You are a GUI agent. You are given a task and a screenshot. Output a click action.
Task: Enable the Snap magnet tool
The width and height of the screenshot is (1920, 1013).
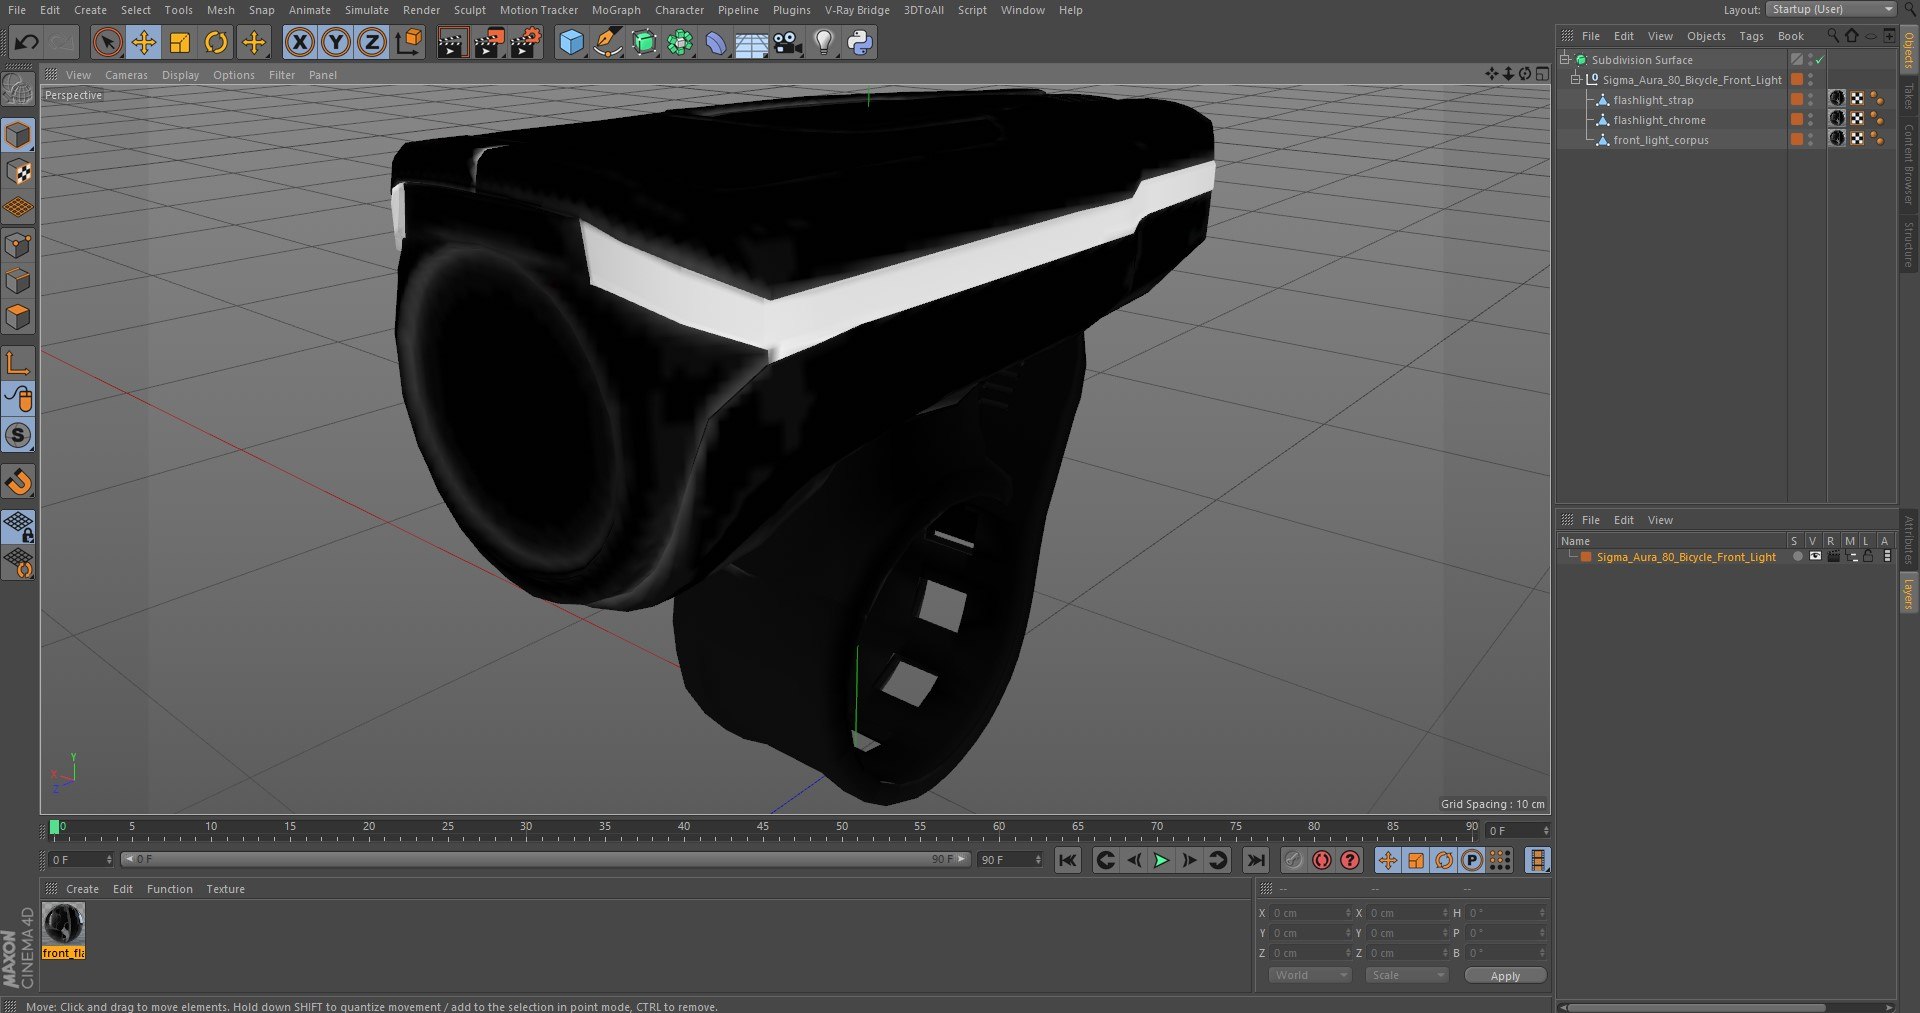click(x=18, y=482)
